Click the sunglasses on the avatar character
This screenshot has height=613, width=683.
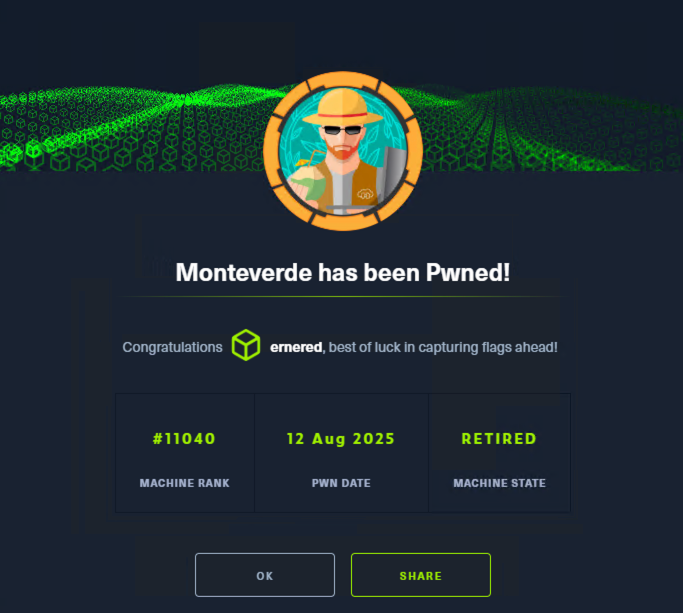tap(343, 130)
